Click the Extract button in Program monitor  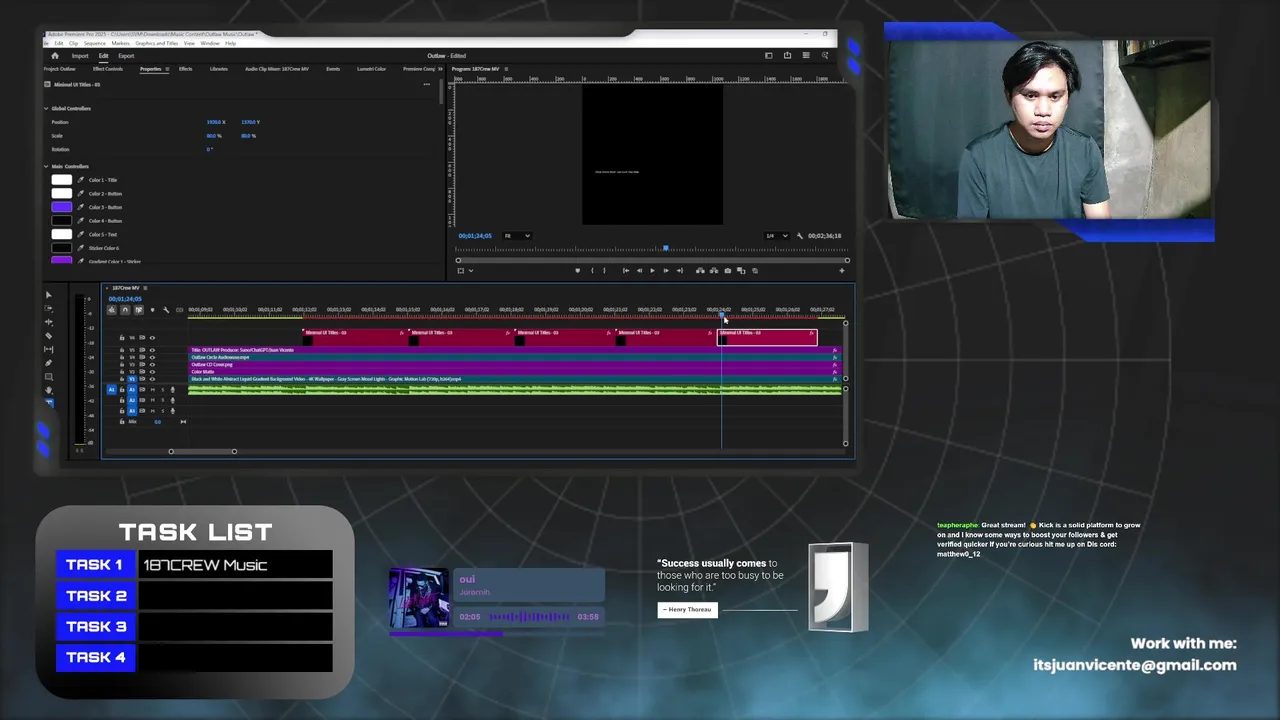coord(714,270)
